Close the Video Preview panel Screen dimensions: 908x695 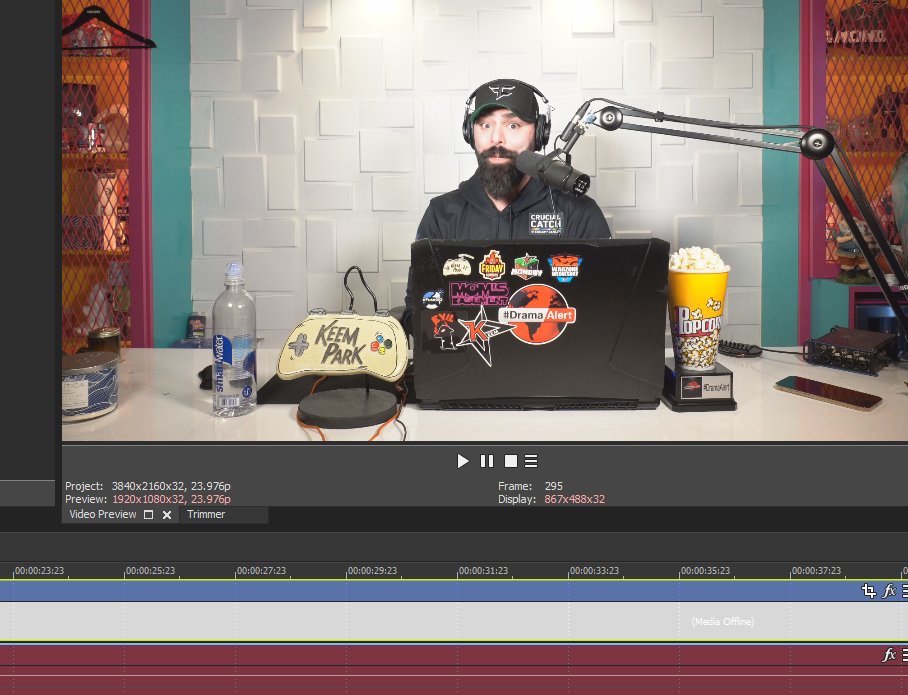[x=167, y=515]
